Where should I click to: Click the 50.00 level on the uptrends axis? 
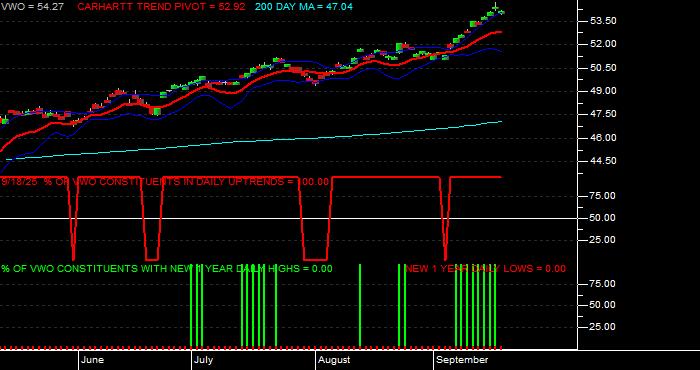pyautogui.click(x=603, y=218)
